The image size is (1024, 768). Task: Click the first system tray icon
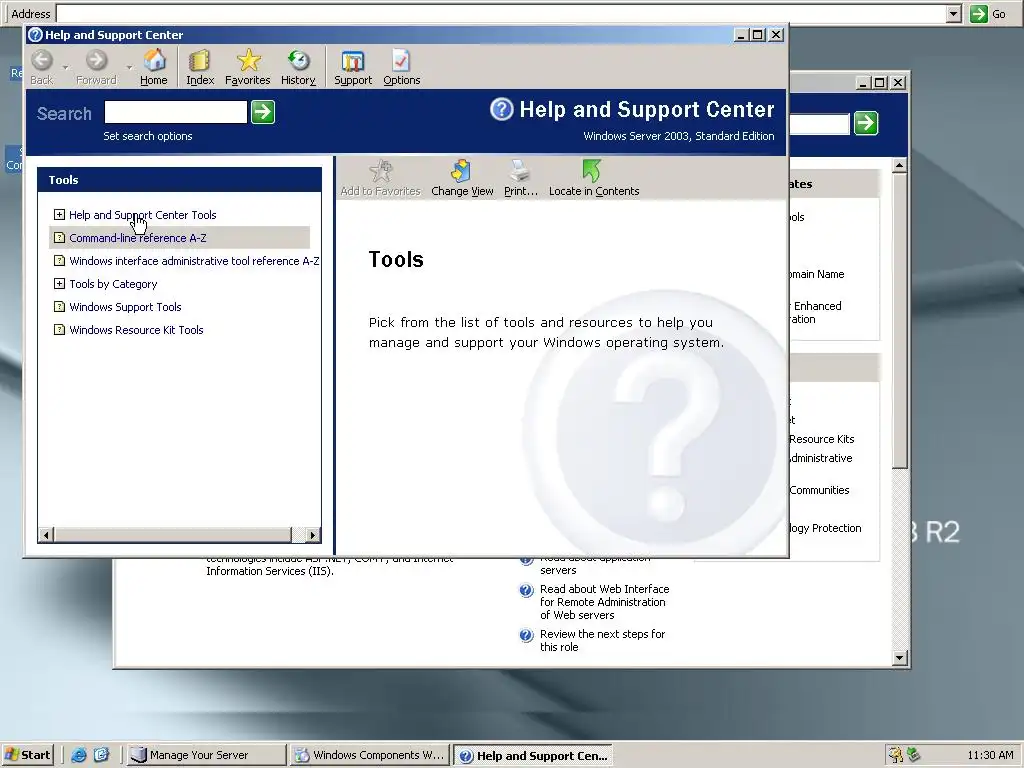[x=895, y=755]
